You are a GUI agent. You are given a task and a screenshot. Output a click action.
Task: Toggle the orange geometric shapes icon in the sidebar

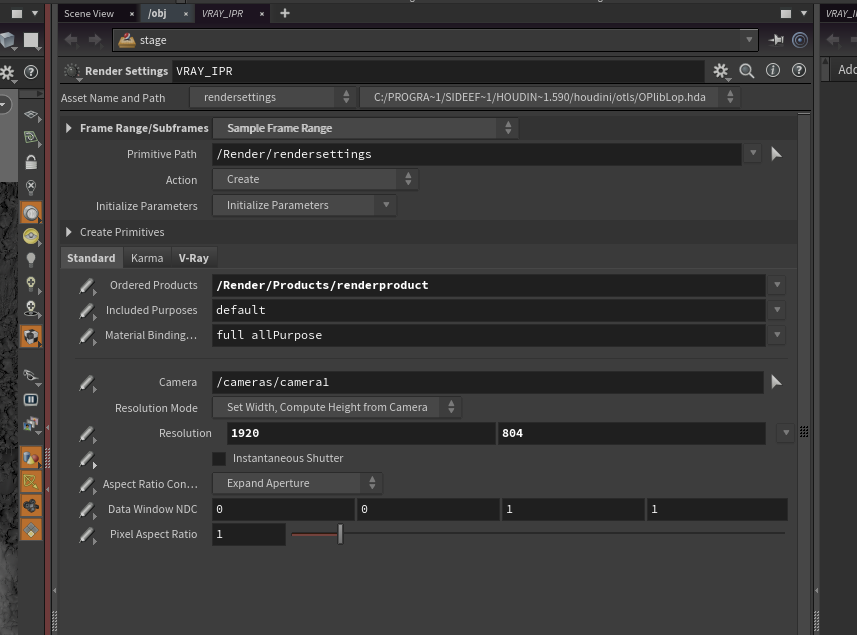pyautogui.click(x=31, y=457)
